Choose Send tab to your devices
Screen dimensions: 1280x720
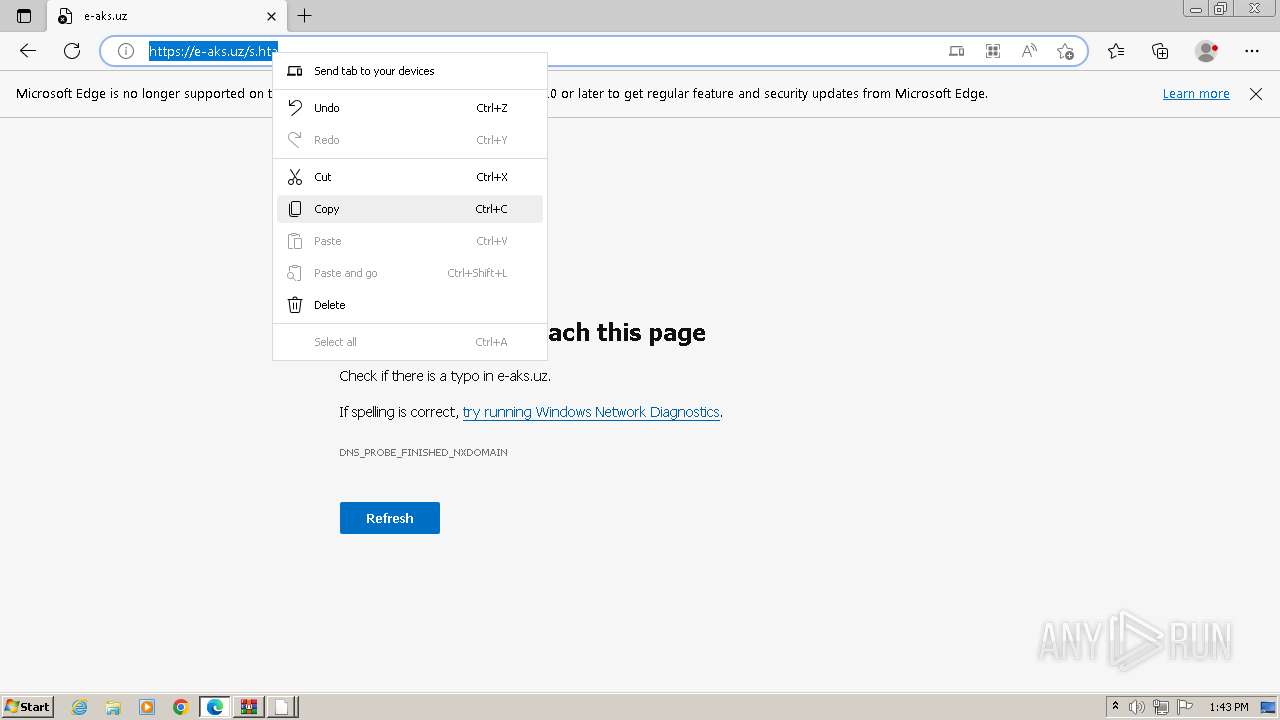pyautogui.click(x=410, y=71)
